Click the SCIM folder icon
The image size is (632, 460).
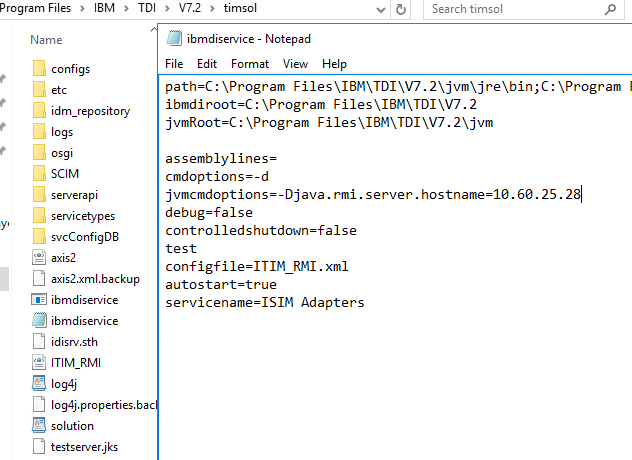pos(39,173)
